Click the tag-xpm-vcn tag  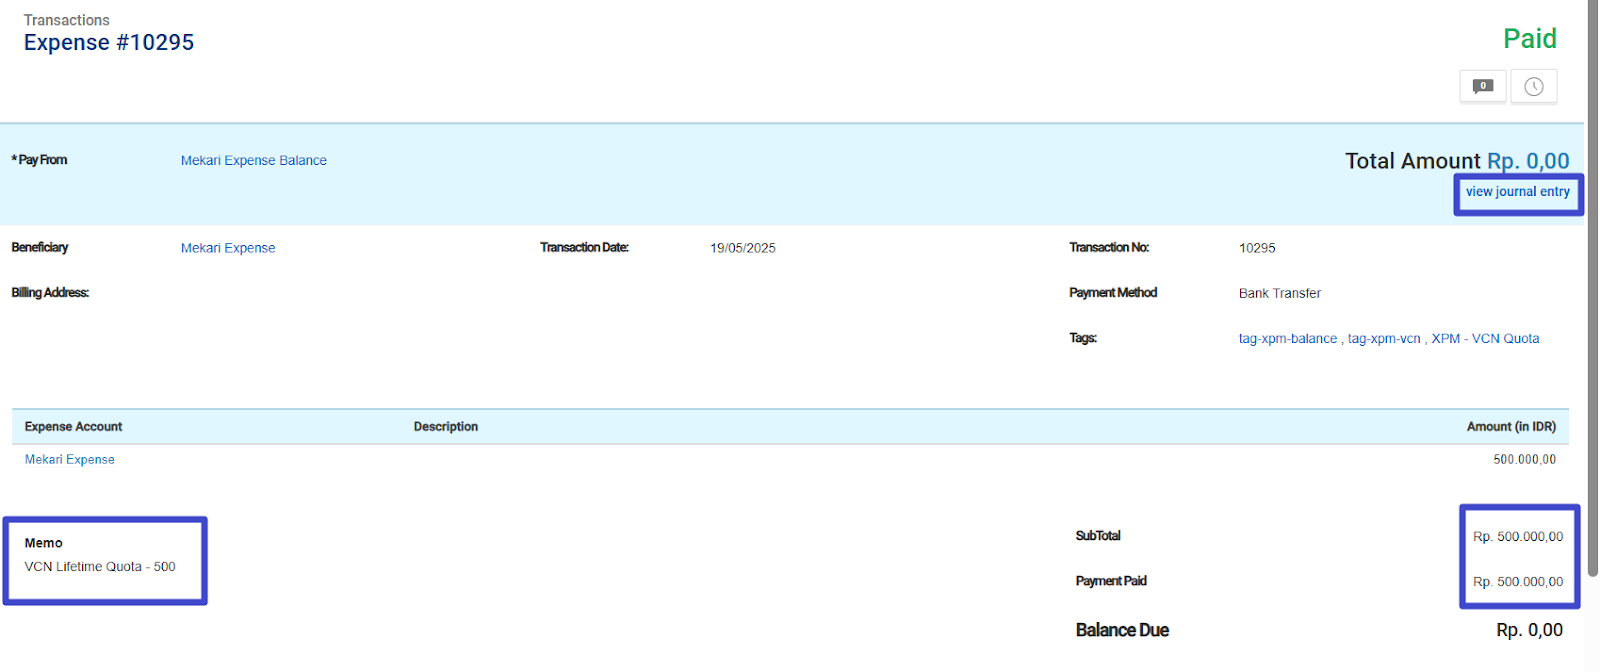[1384, 339]
